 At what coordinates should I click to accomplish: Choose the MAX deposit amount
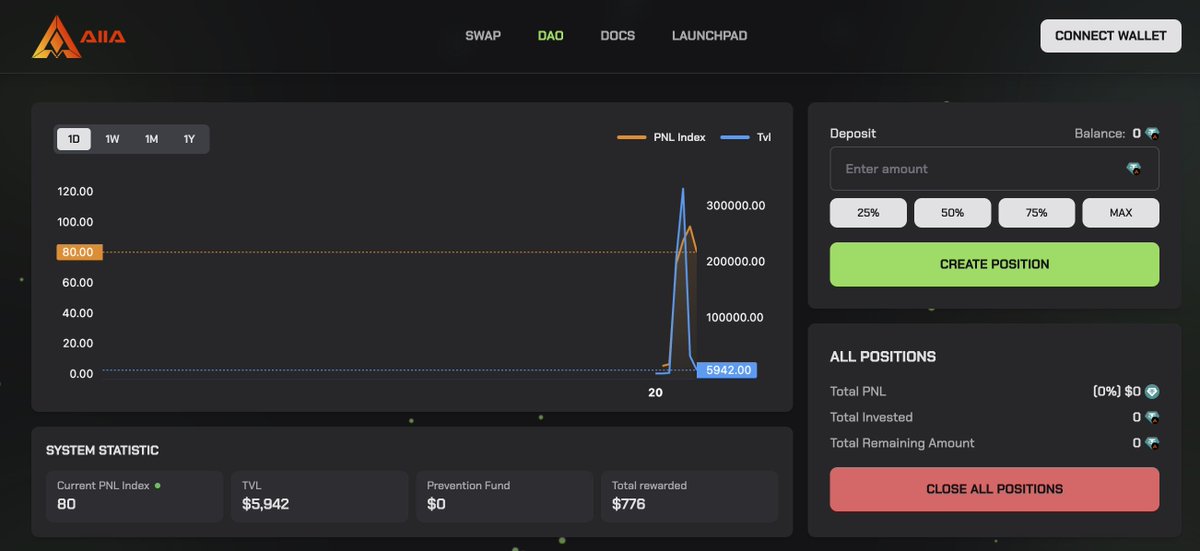coord(1121,213)
